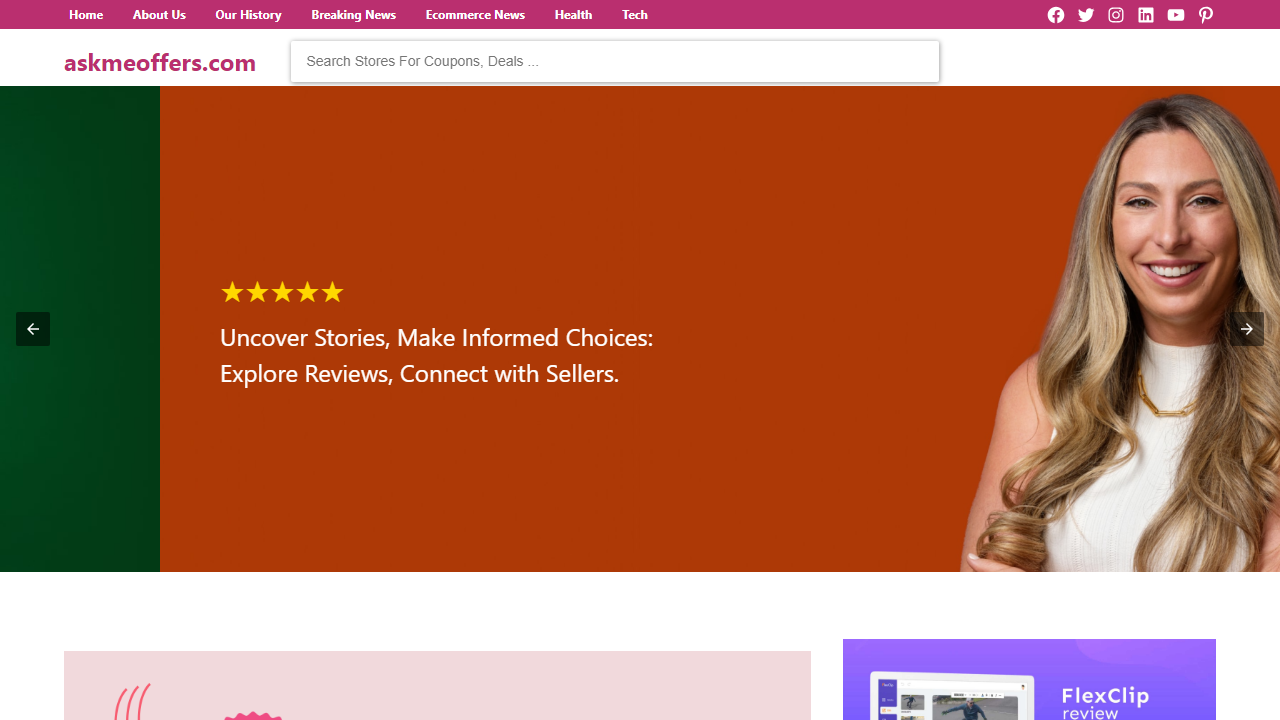
Task: Open the Our History page
Action: [x=248, y=15]
